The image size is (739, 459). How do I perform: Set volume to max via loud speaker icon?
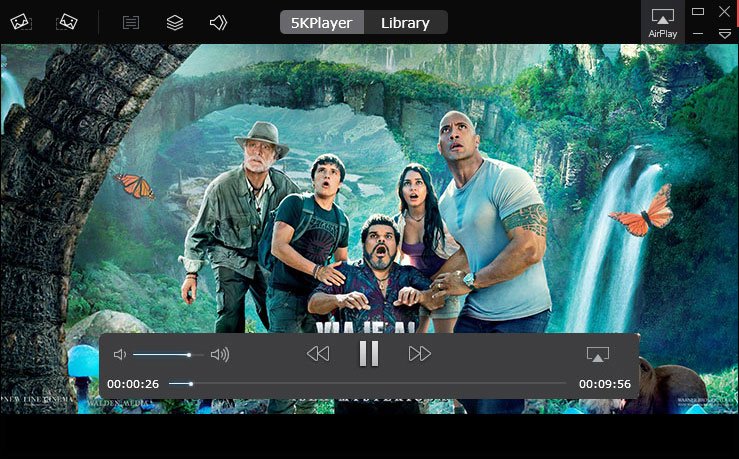[x=220, y=354]
